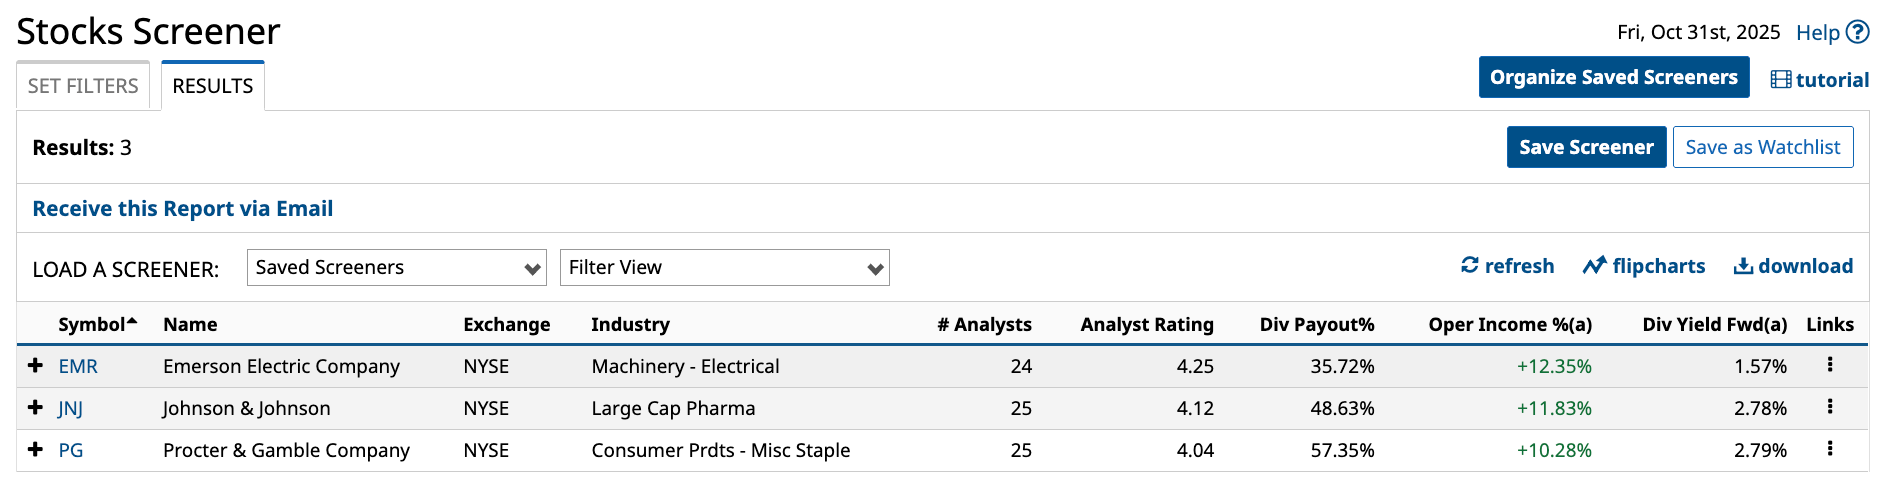Expand the PG row details

35,450
